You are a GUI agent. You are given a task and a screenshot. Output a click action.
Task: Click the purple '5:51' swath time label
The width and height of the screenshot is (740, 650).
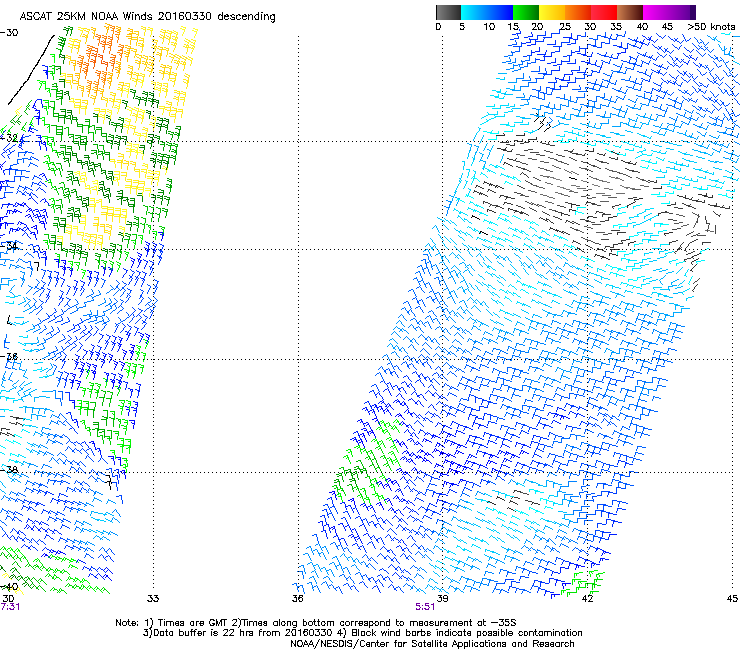425,607
